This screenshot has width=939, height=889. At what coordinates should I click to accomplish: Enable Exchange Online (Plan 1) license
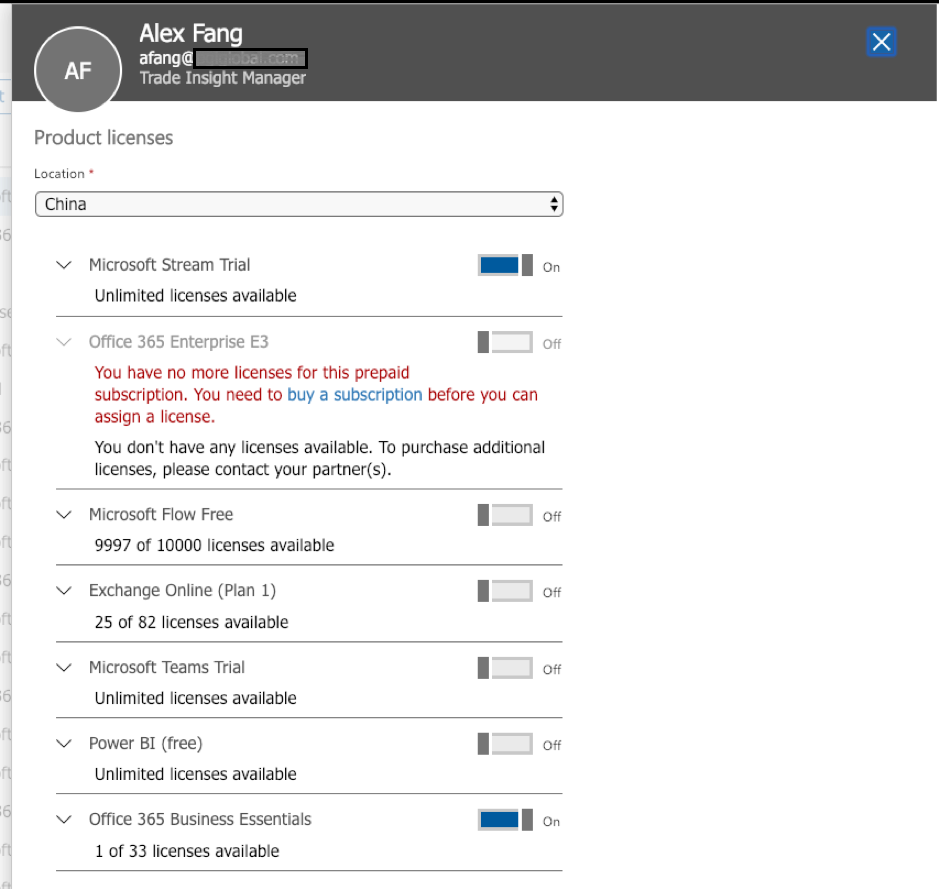[x=505, y=591]
